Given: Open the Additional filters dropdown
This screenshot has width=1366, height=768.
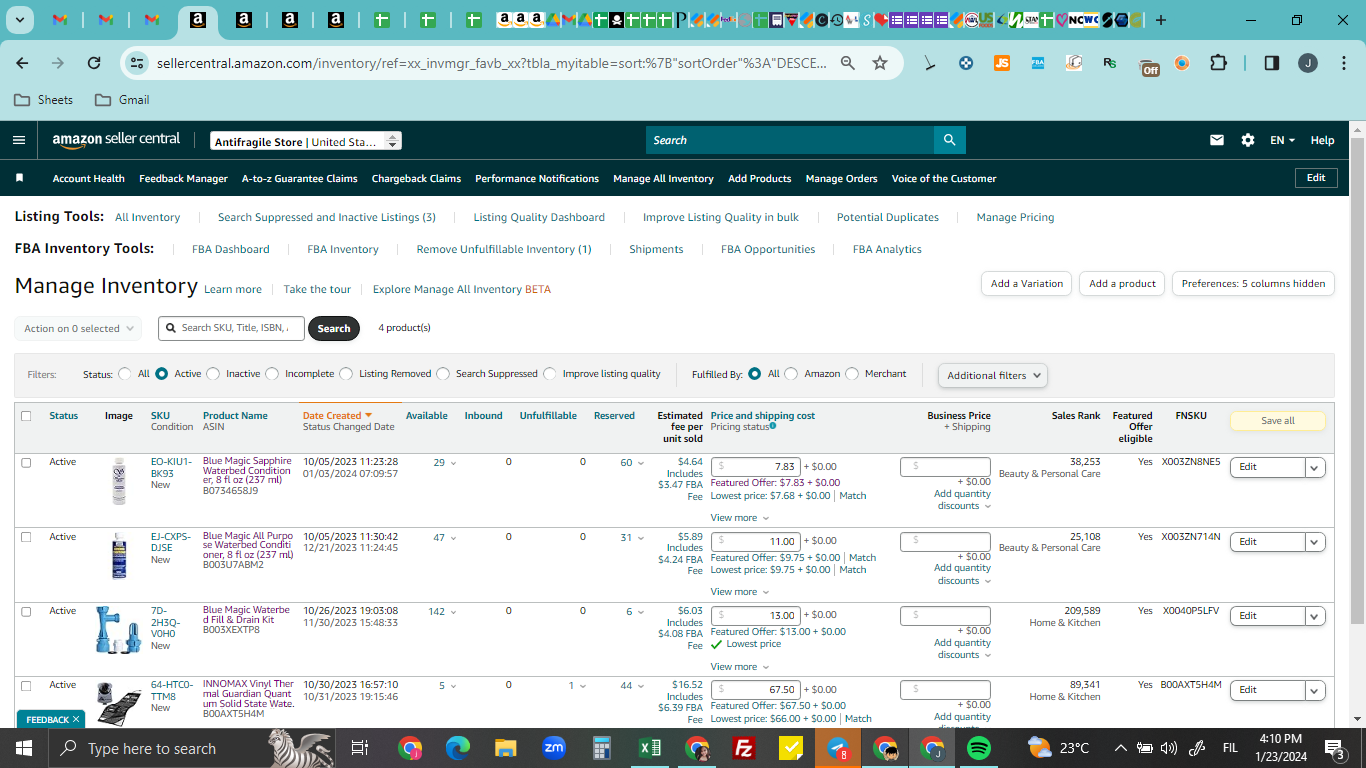Looking at the screenshot, I should point(993,375).
